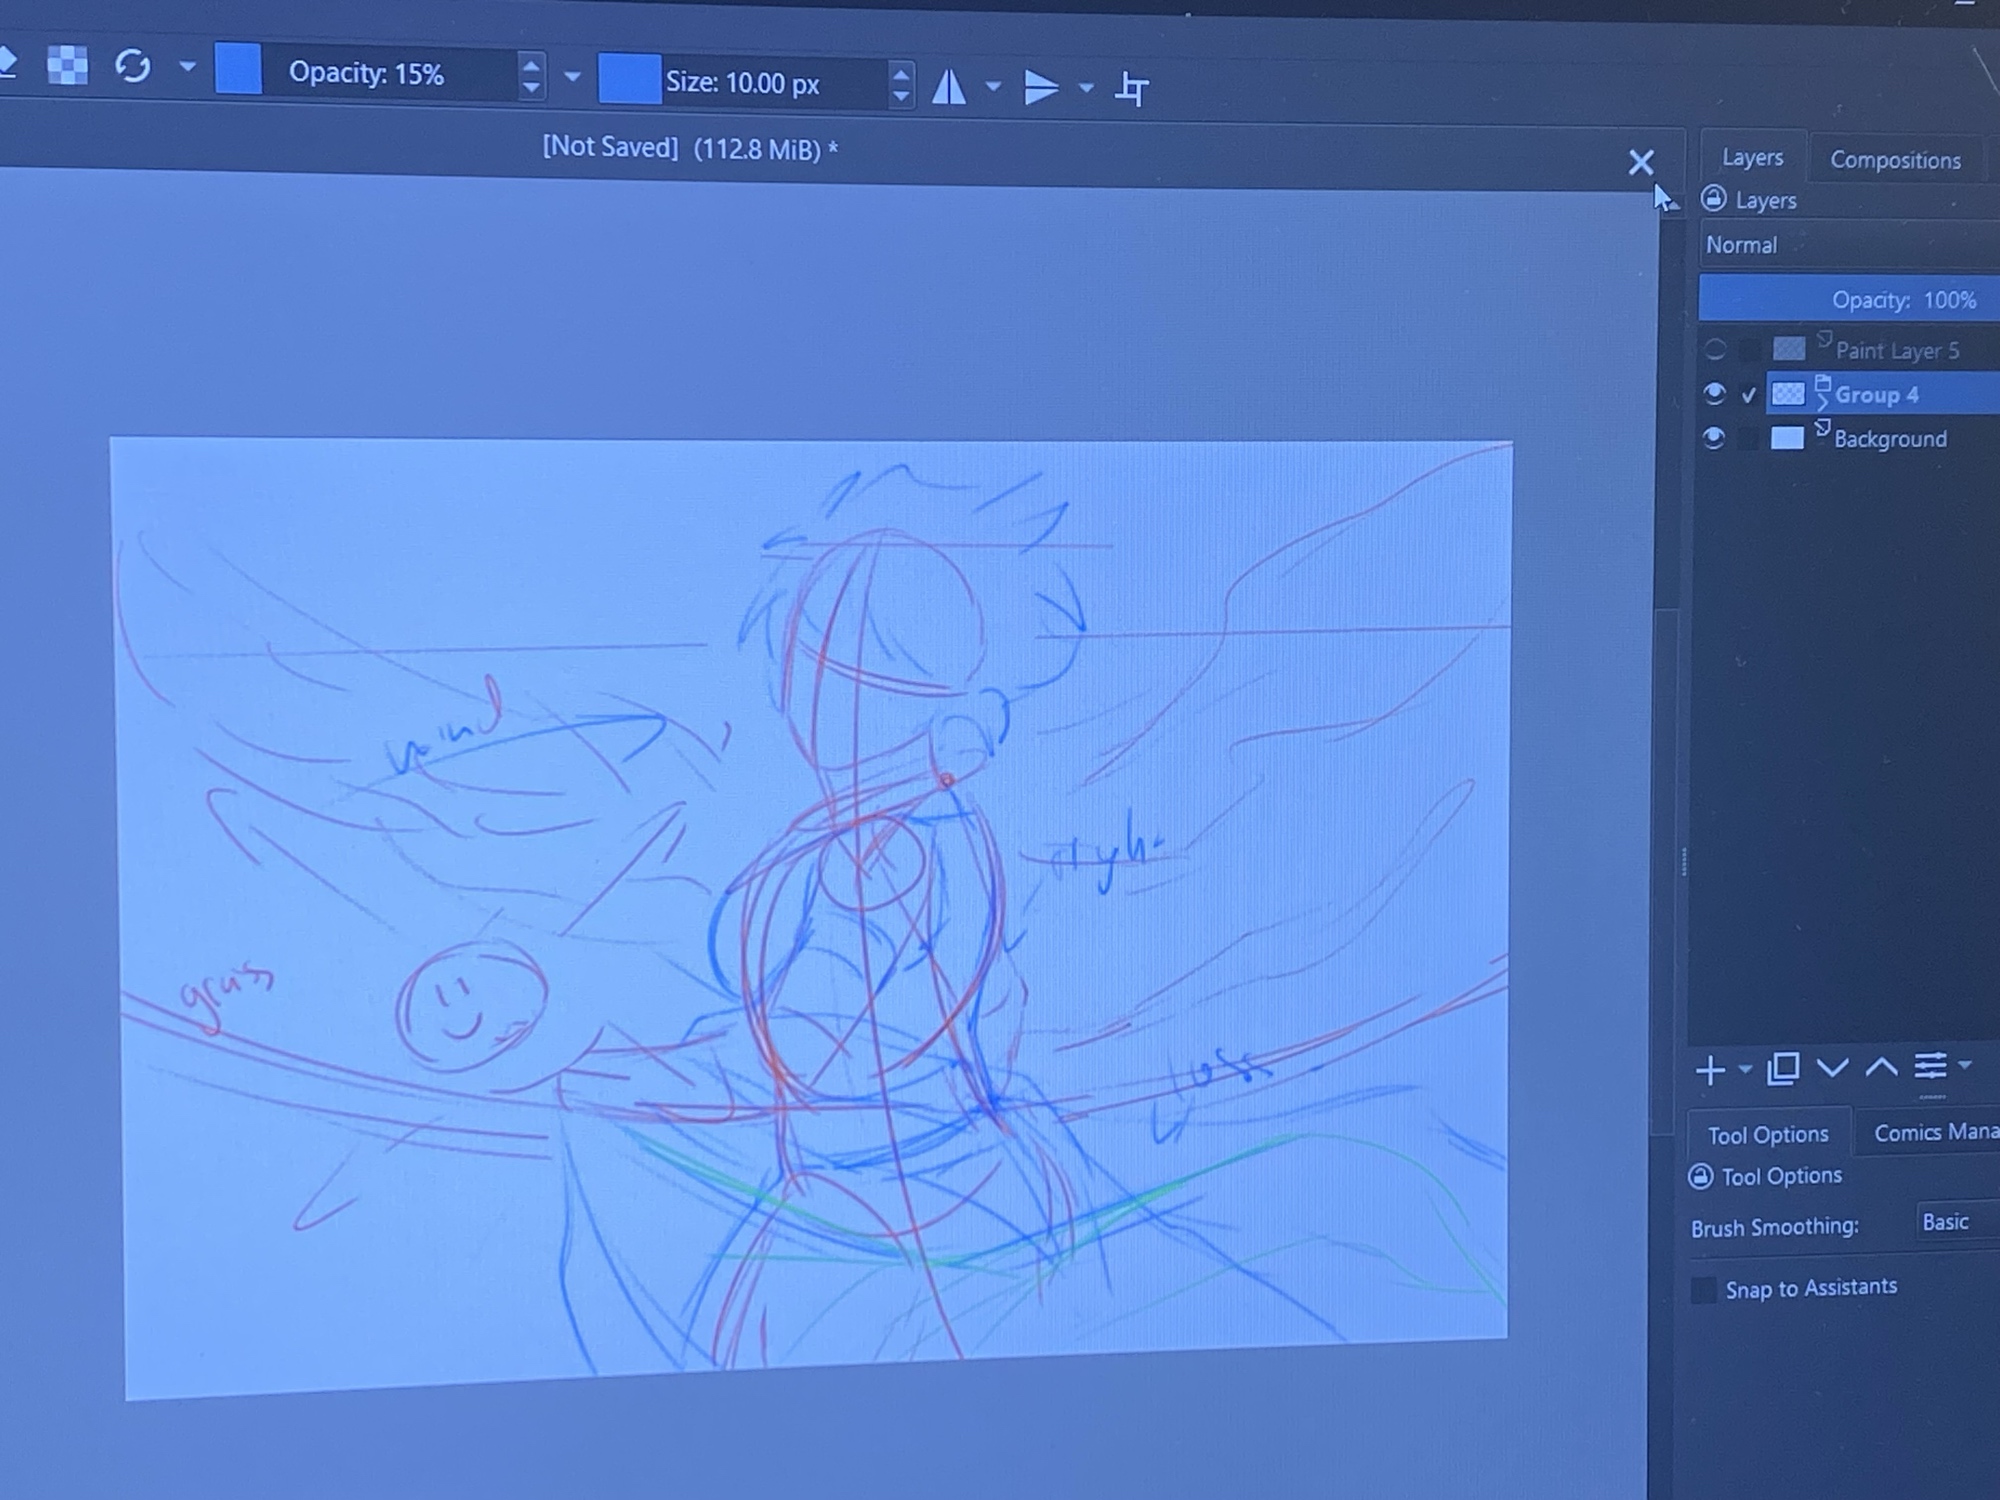Move layer up with chevron icon
The image size is (2000, 1500).
tap(1881, 1067)
